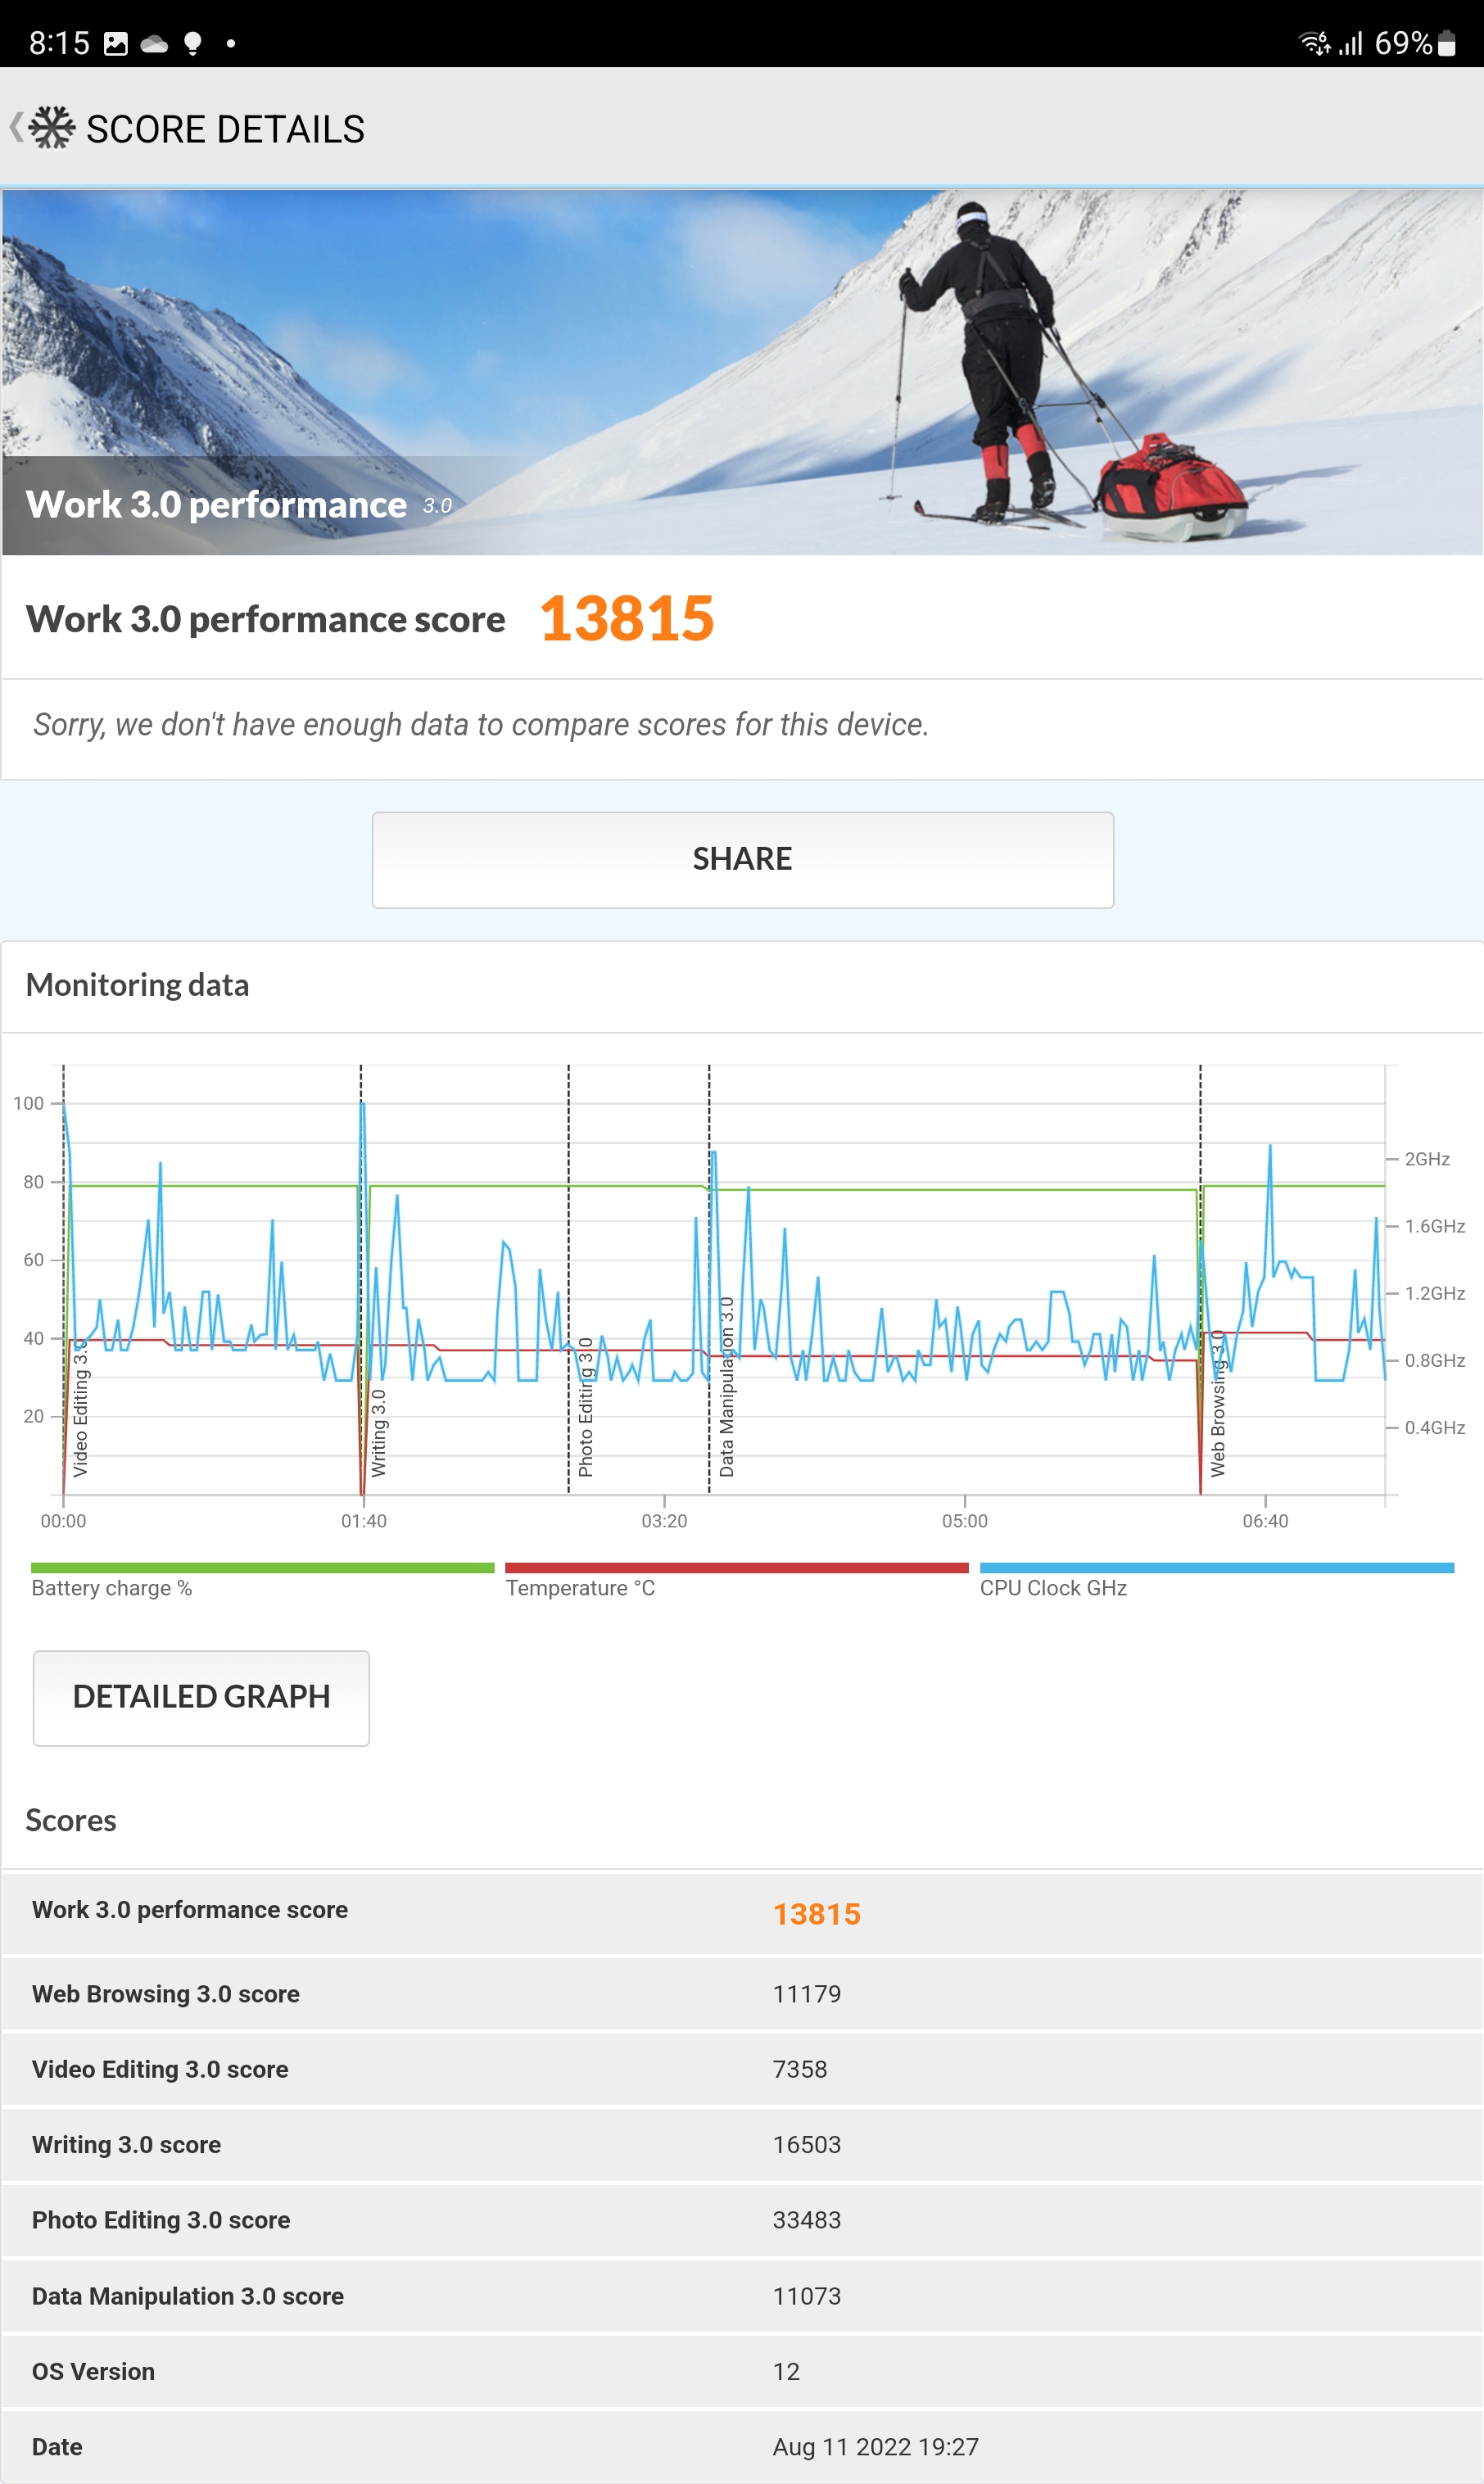Tap the battery icon in status bar
Screen dimensions: 1484x2484
point(1446,43)
